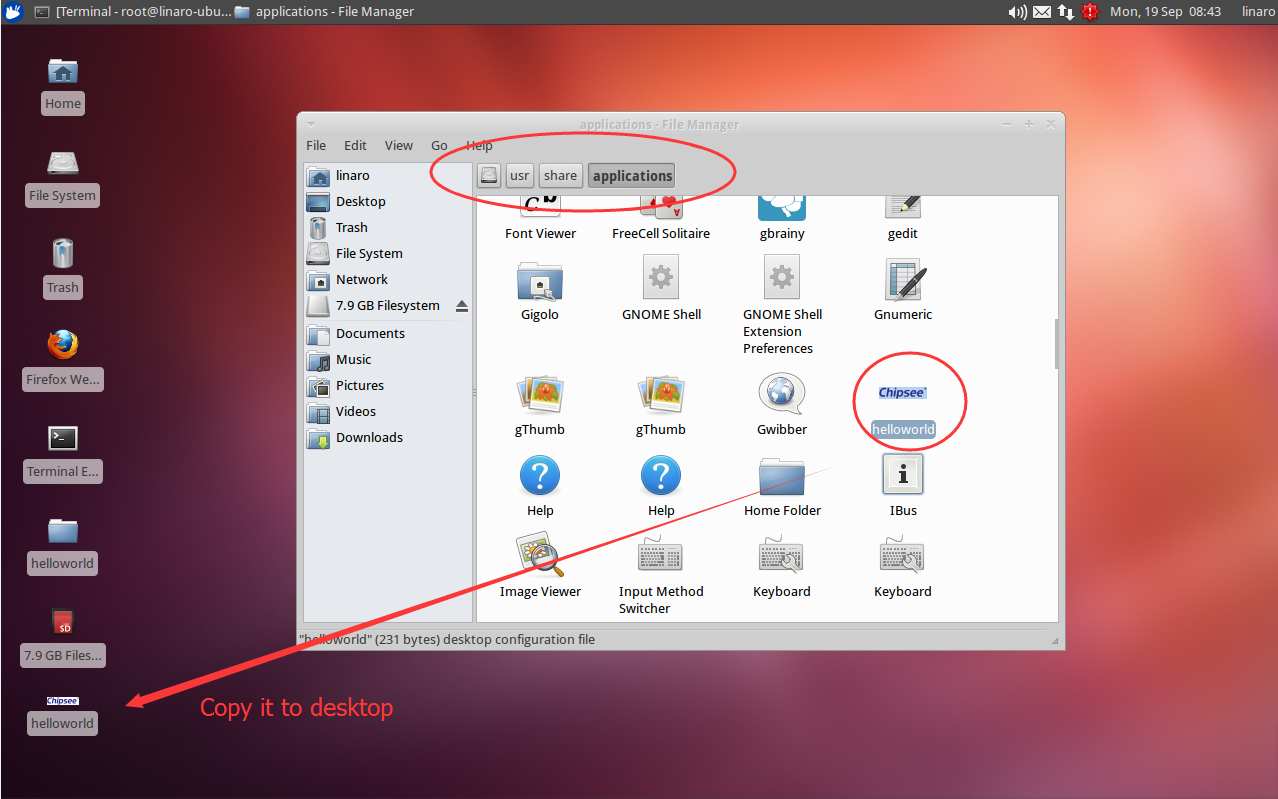Open the window menu arrow in title bar

click(310, 124)
